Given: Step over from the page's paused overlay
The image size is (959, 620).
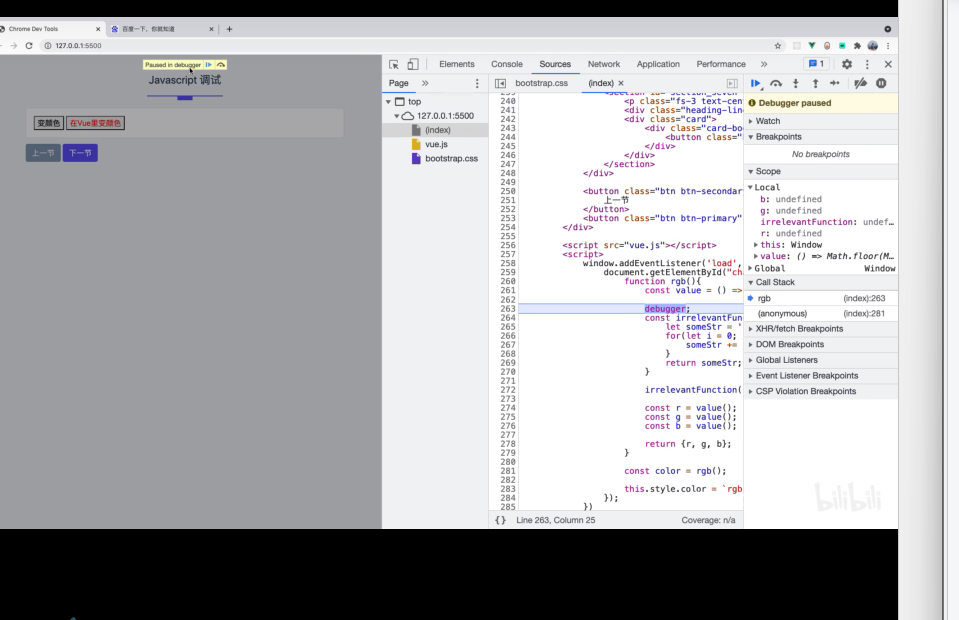Looking at the screenshot, I should [x=221, y=65].
